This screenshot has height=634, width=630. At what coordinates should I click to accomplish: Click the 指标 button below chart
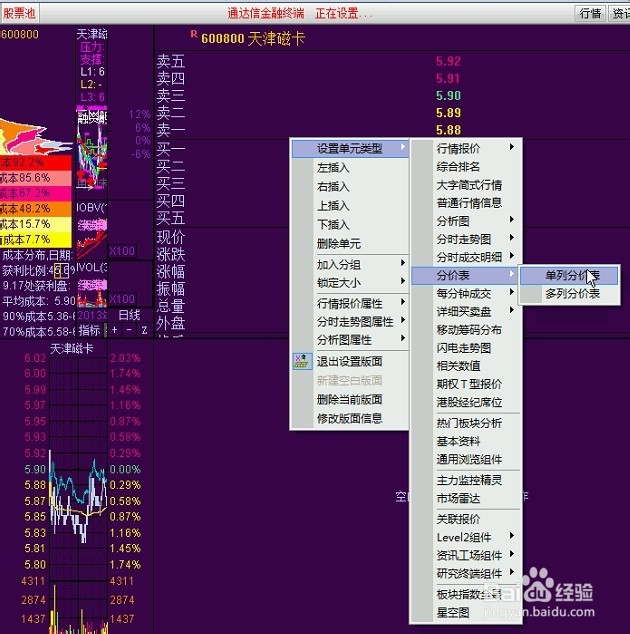click(x=89, y=330)
